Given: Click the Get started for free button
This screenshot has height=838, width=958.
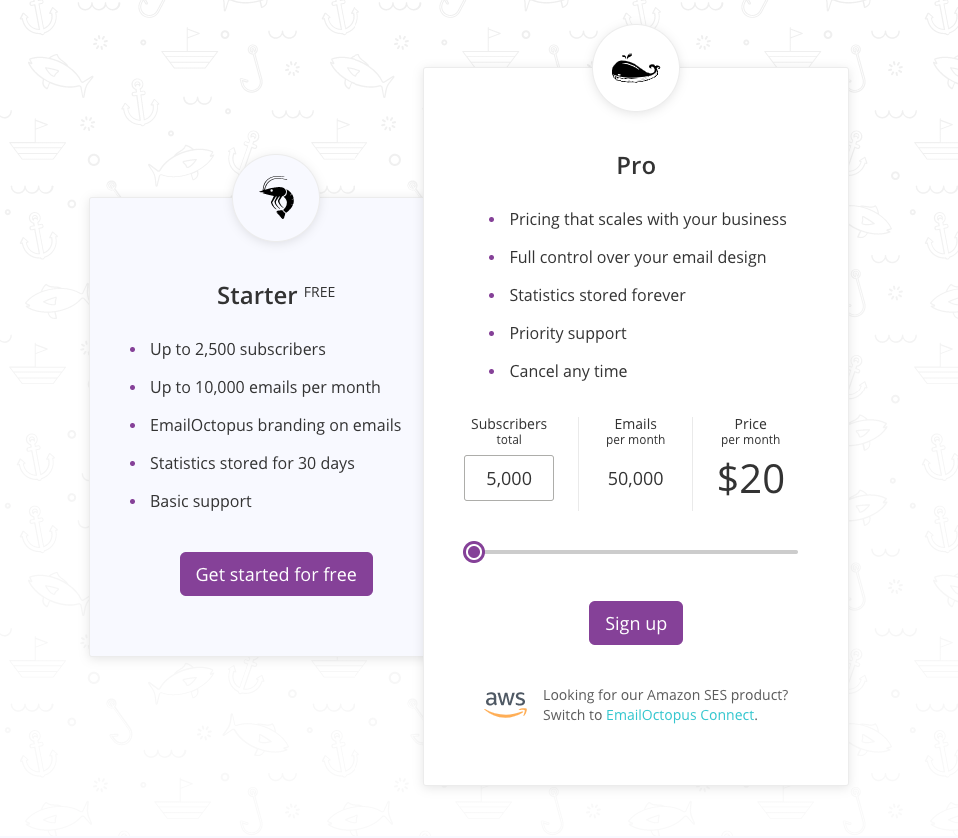Looking at the screenshot, I should (x=276, y=574).
